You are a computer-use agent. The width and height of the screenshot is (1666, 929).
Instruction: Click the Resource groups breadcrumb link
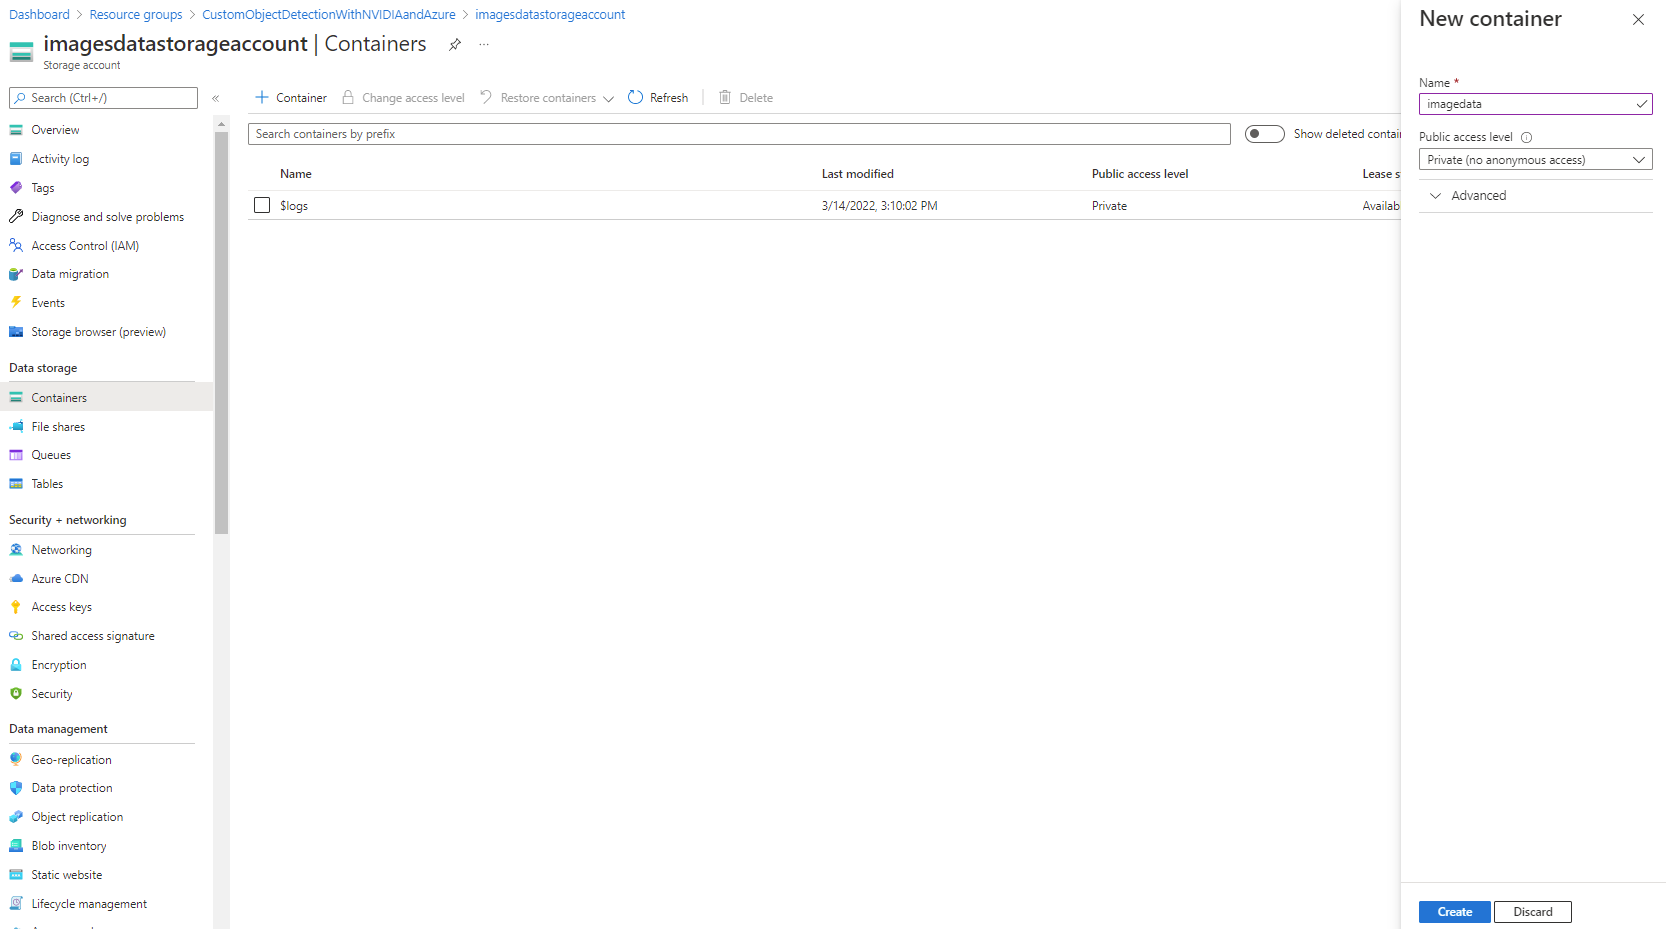pyautogui.click(x=136, y=15)
